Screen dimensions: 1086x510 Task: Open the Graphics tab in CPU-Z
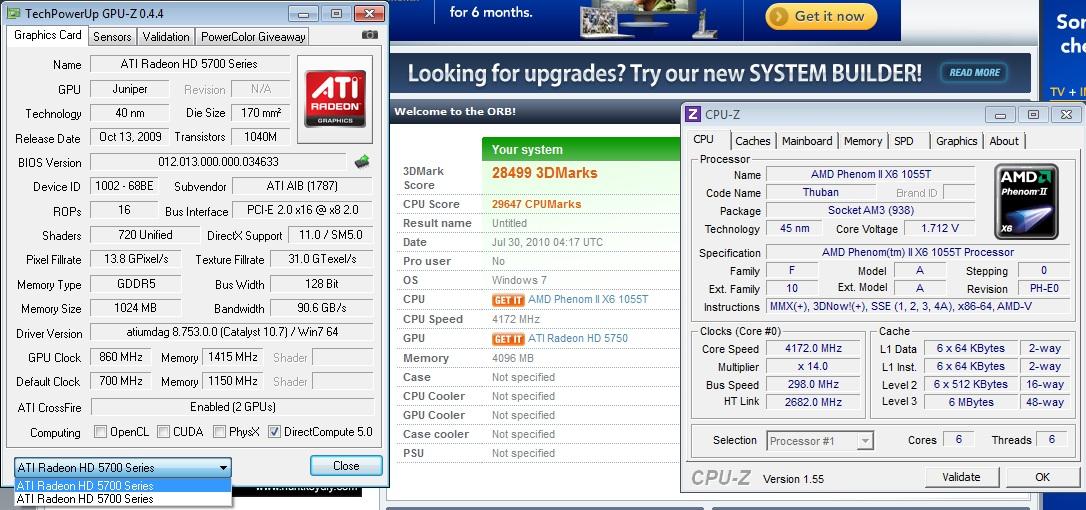pyautogui.click(x=956, y=141)
